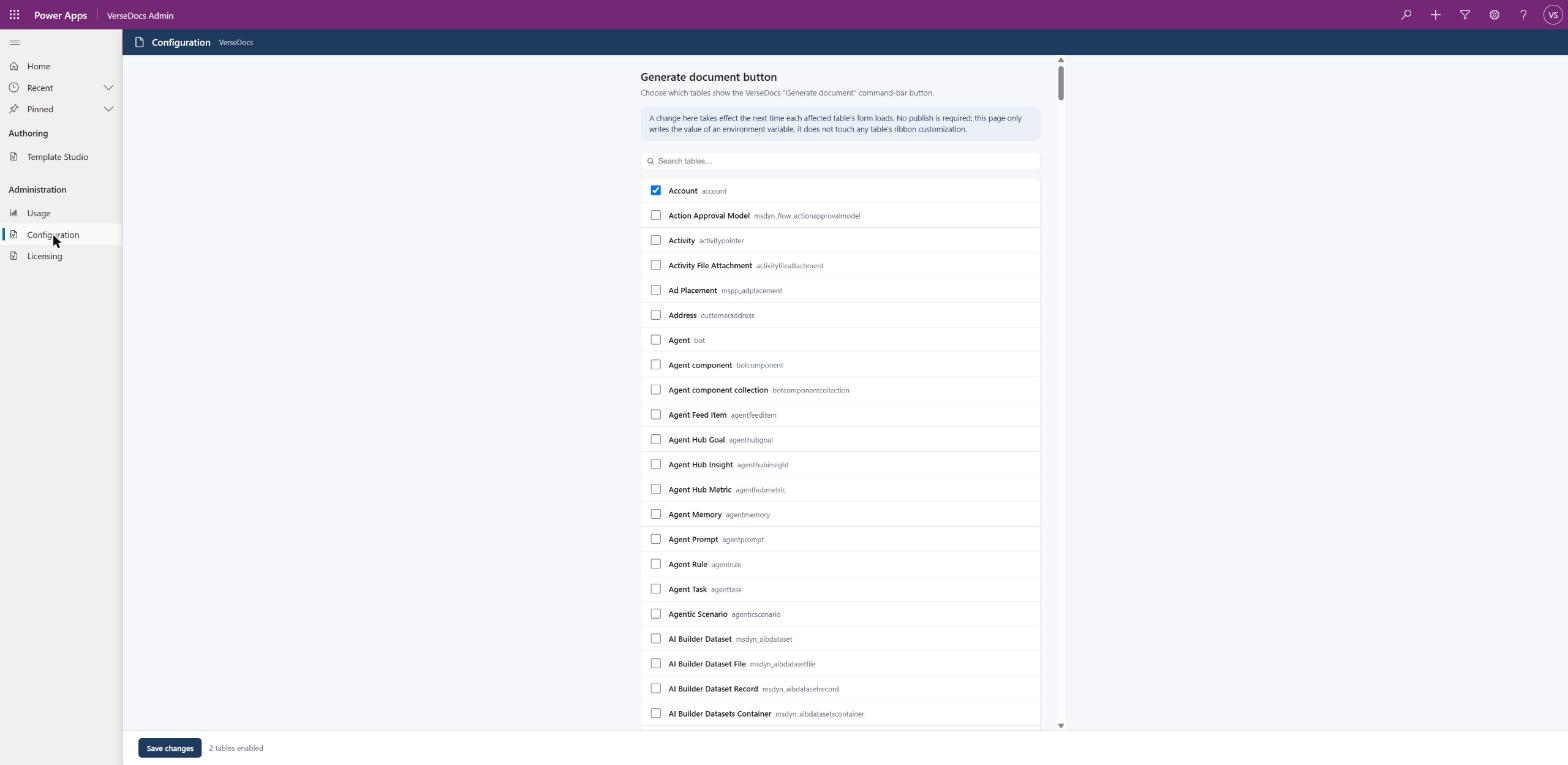The height and width of the screenshot is (765, 1568).
Task: Open the app launcher waffle icon
Action: [14, 15]
